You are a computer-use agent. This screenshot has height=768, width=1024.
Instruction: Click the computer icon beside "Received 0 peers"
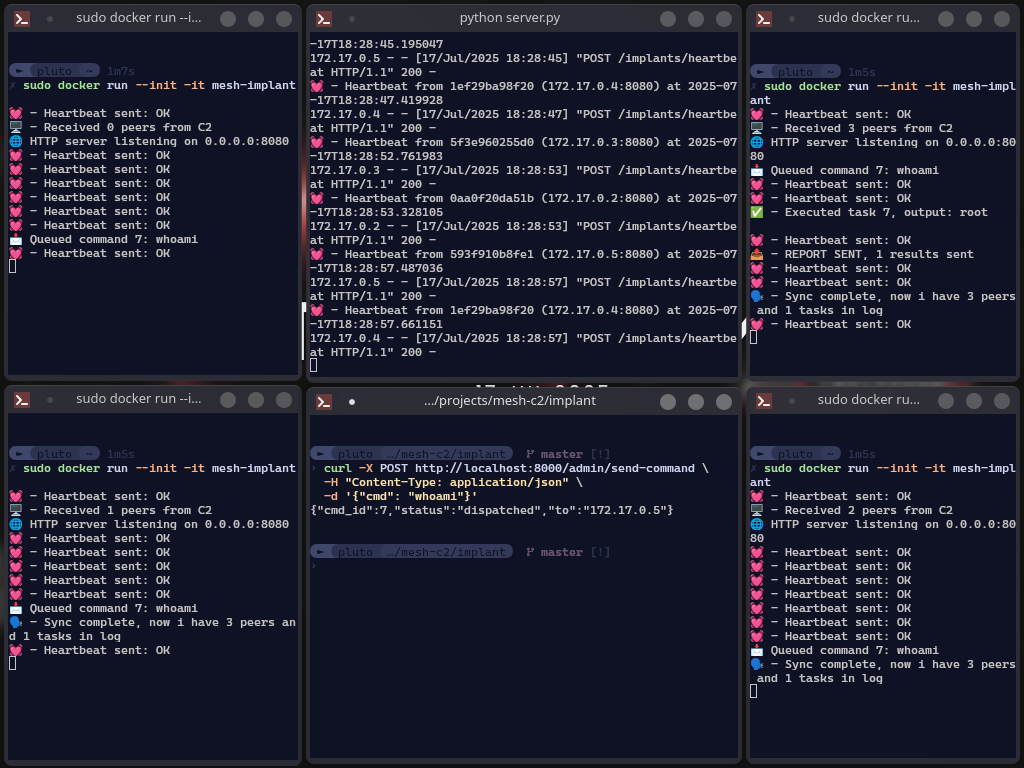(16, 127)
